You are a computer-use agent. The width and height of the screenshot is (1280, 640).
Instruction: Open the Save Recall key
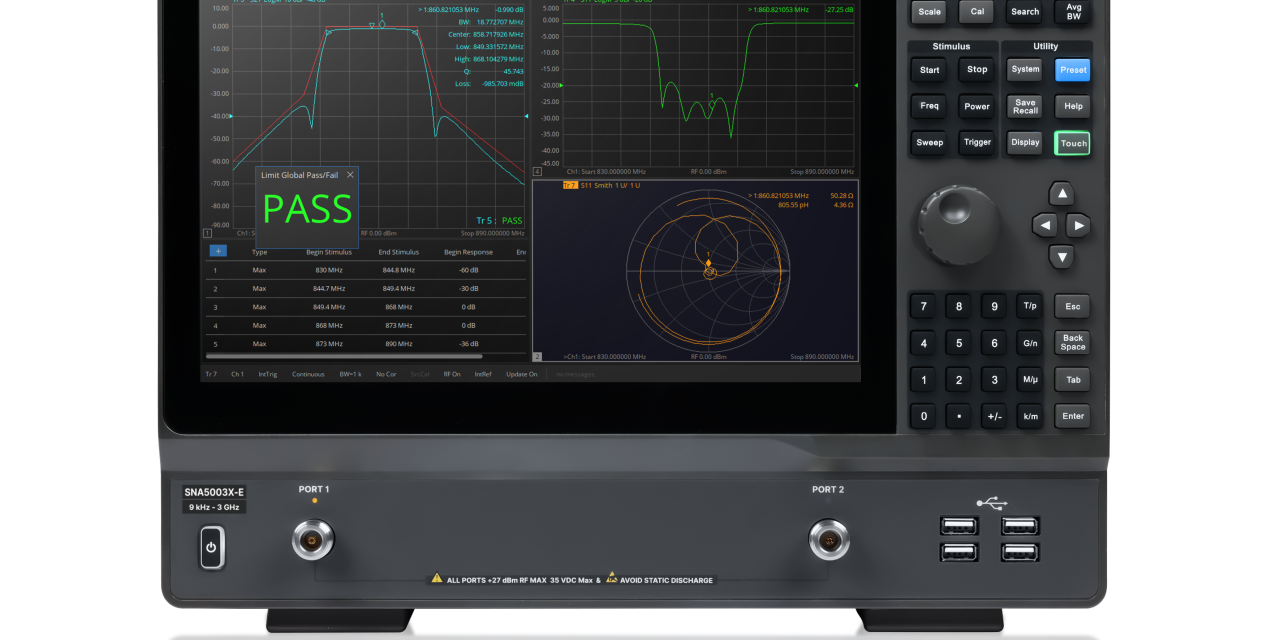click(x=1024, y=106)
